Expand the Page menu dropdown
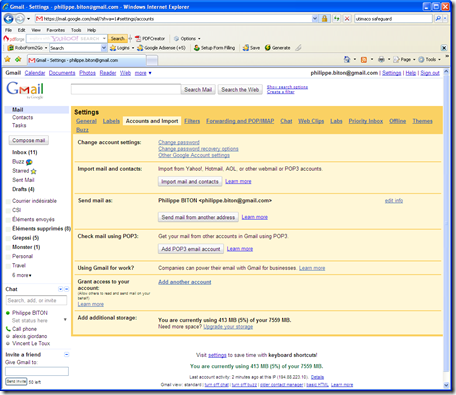Viewport: 456px width, 395px height. coord(414,60)
